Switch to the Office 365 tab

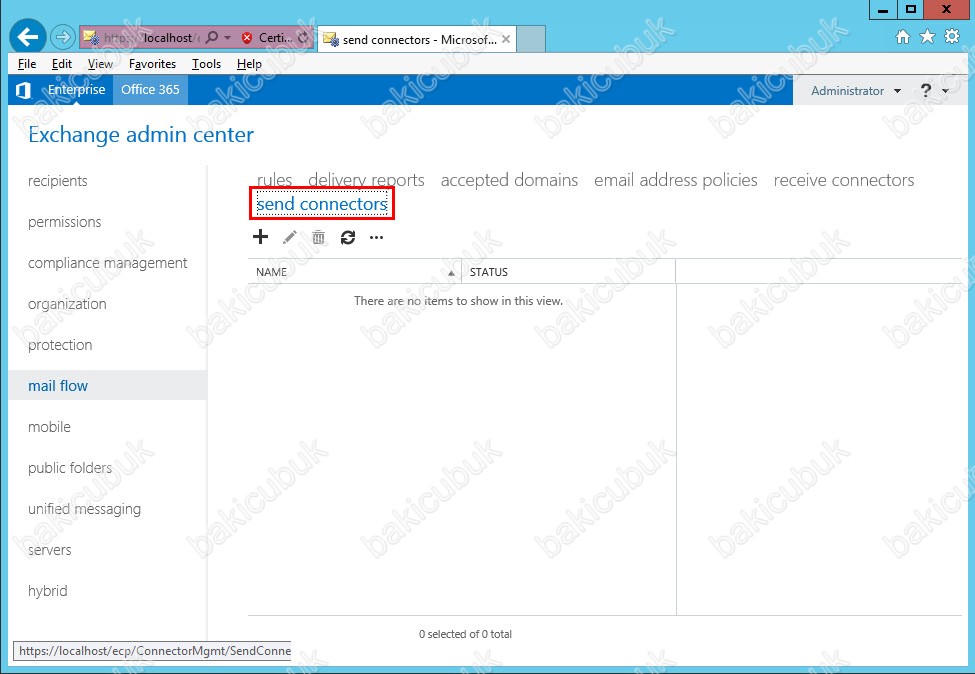pyautogui.click(x=150, y=90)
